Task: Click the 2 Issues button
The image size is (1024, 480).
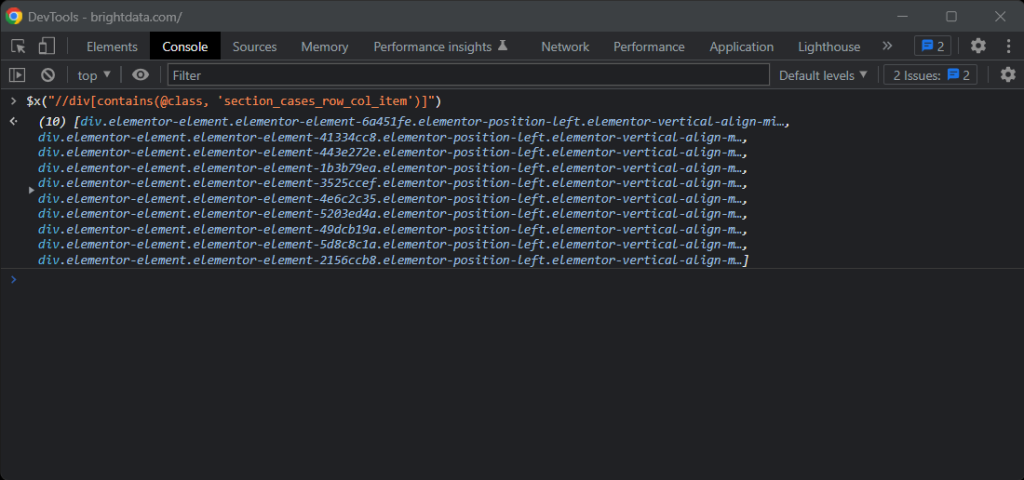Action: pos(932,75)
